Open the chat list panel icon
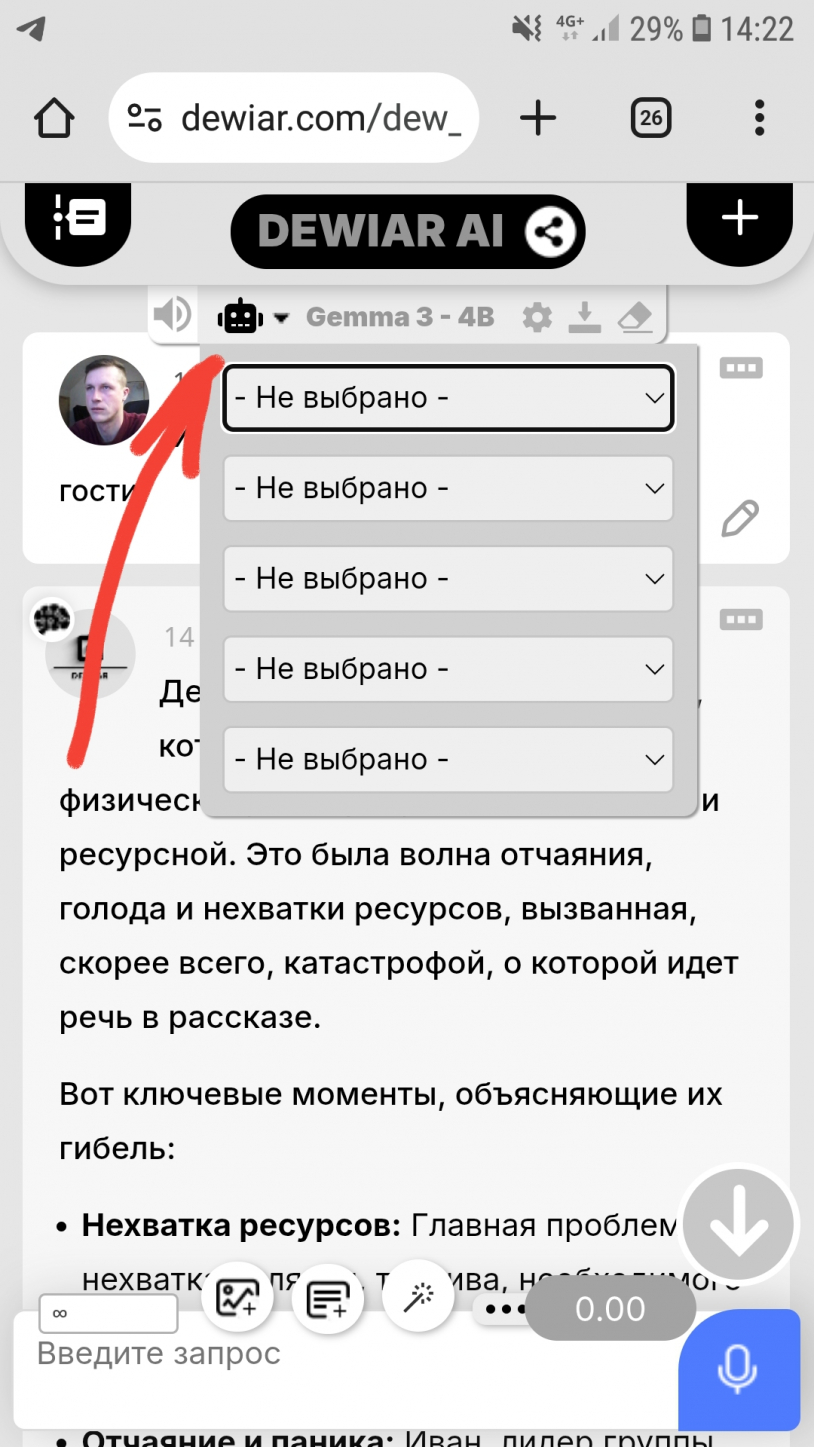This screenshot has width=814, height=1447. click(78, 218)
